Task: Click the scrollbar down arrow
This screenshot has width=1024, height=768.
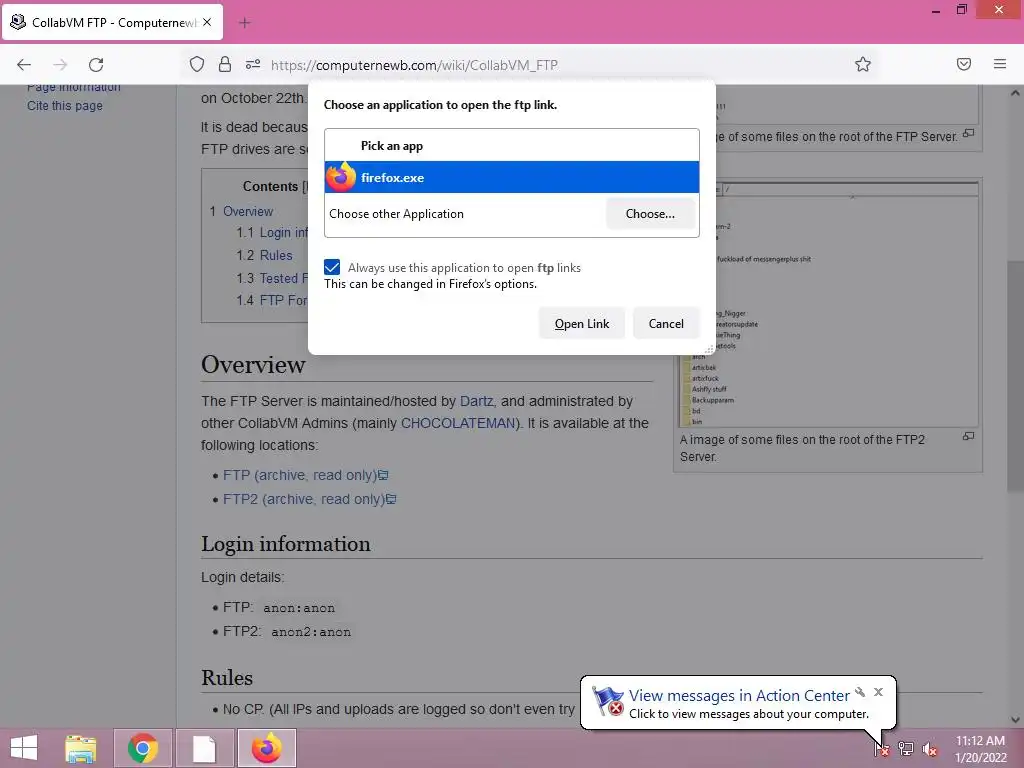Action: tap(1015, 720)
